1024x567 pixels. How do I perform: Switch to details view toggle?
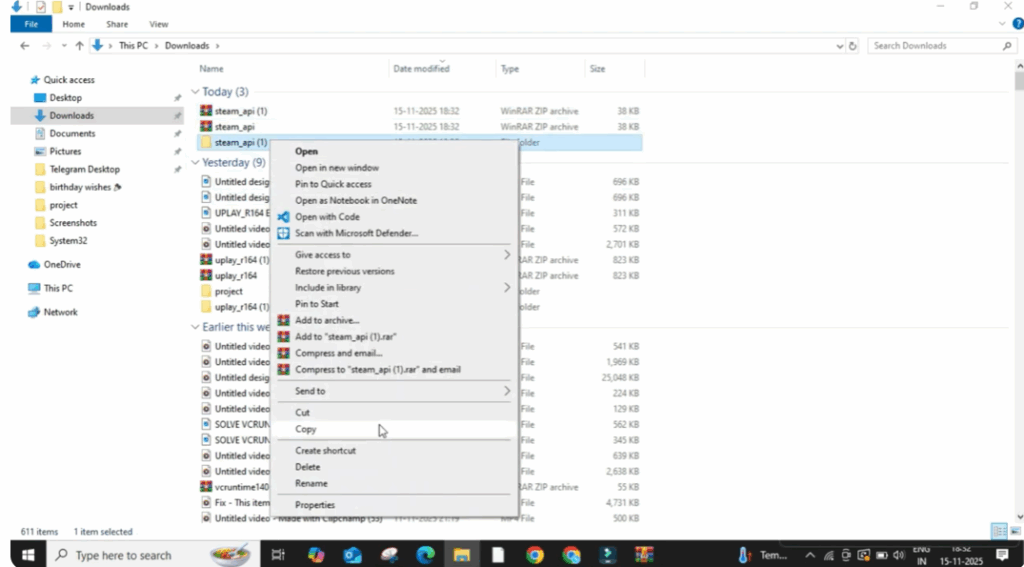997,531
